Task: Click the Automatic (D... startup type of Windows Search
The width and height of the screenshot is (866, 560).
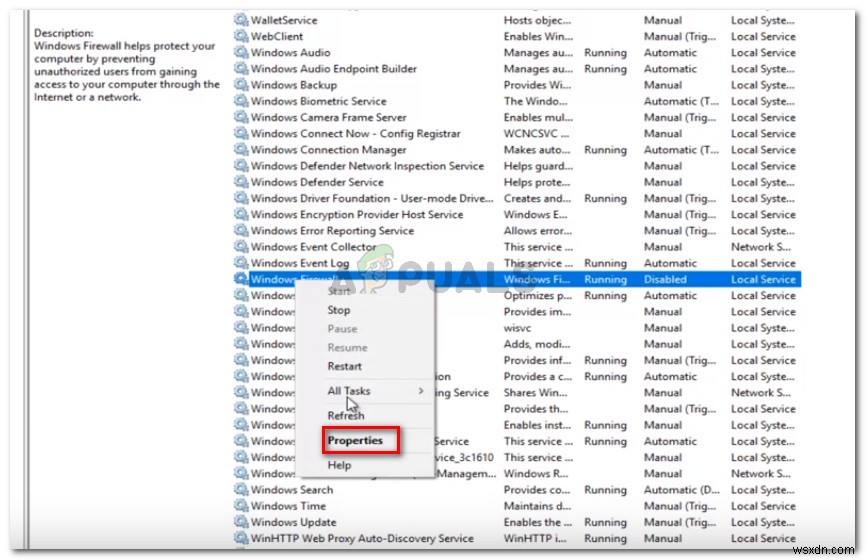Action: (681, 489)
